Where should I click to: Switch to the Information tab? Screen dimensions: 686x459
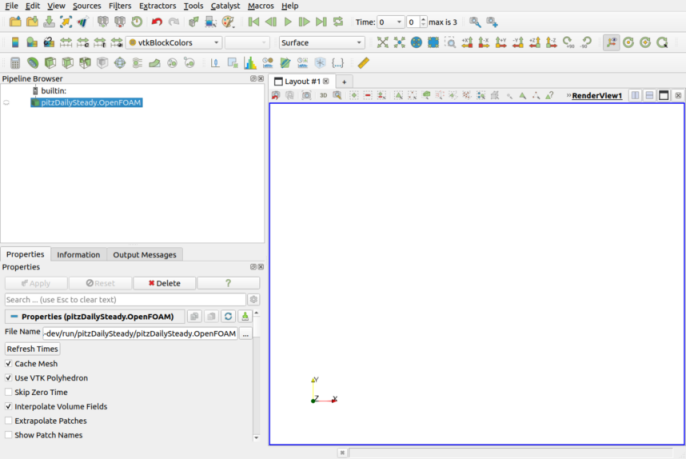[x=78, y=255]
